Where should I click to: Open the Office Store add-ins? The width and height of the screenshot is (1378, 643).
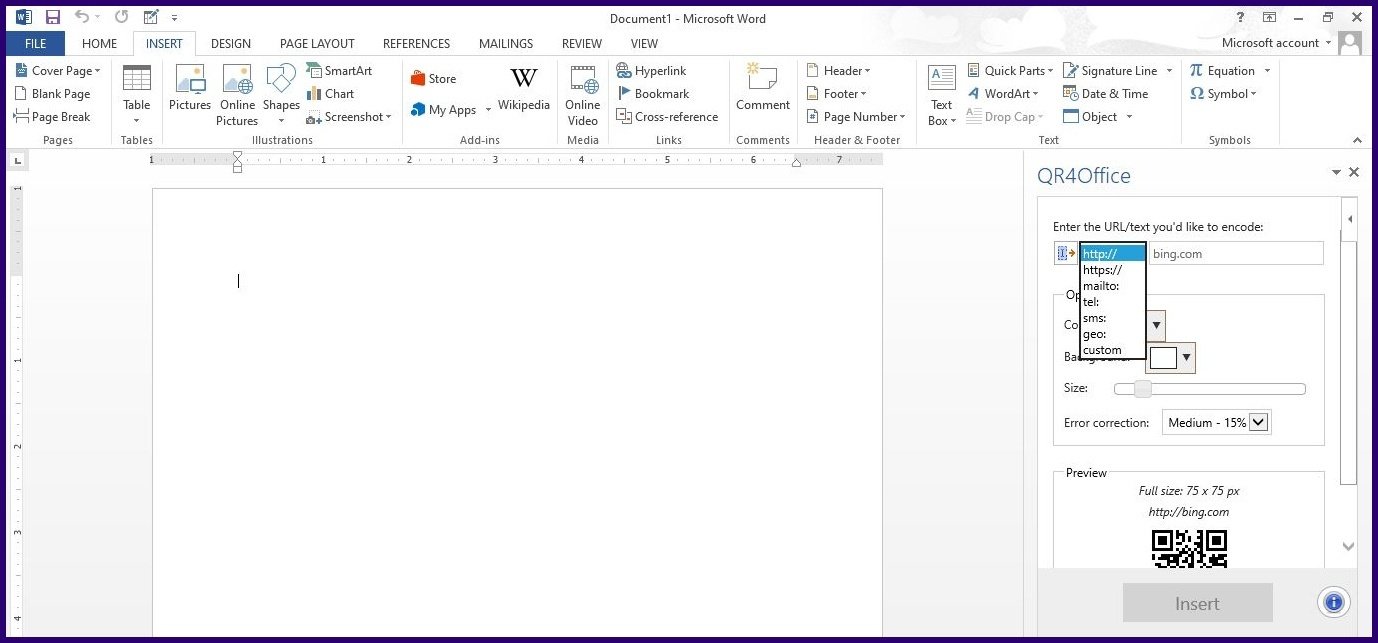(434, 77)
